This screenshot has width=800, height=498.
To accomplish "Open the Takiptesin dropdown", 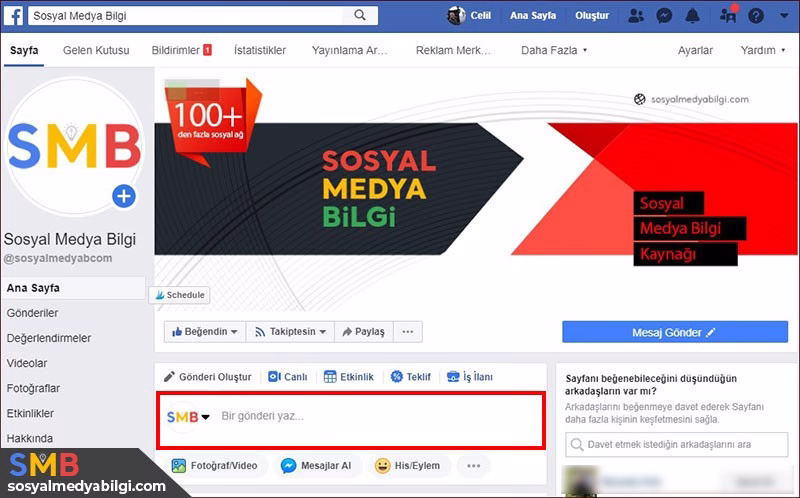I will point(290,332).
